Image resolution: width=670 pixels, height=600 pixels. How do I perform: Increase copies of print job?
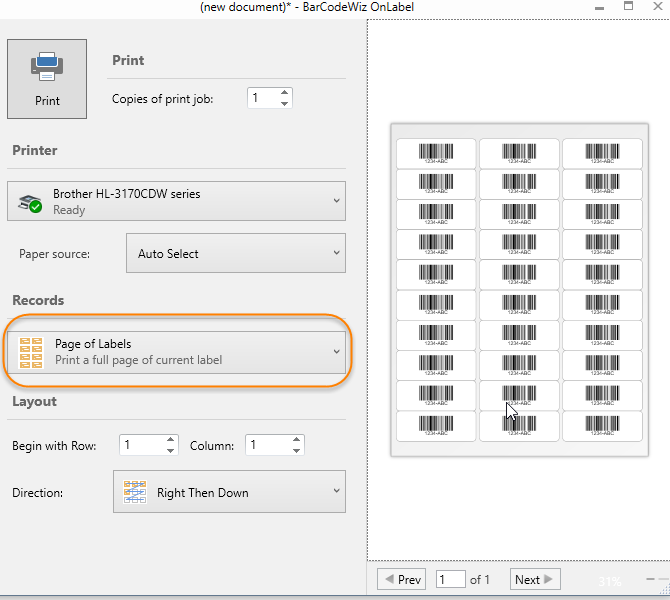tap(285, 92)
